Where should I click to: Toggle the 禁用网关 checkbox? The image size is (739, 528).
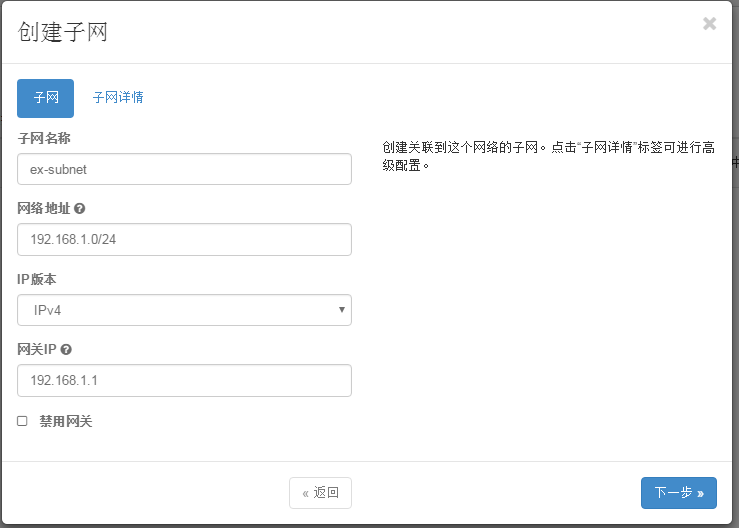[22, 421]
